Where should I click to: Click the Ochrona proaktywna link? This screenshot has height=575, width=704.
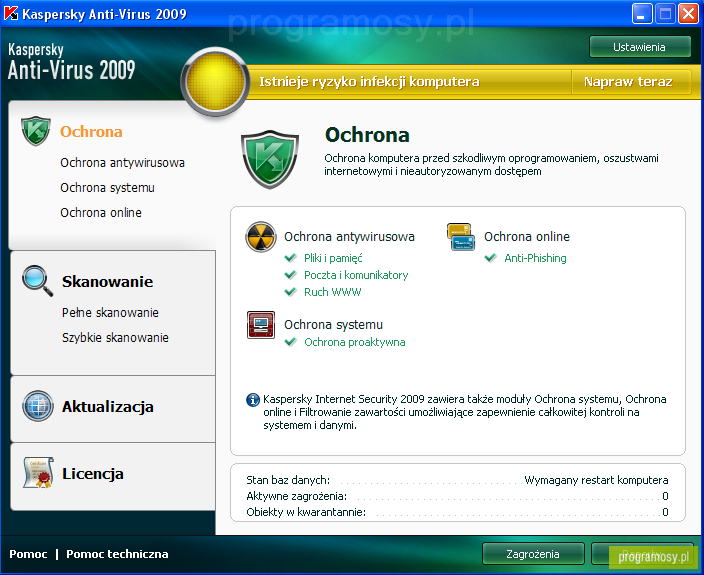[x=355, y=342]
